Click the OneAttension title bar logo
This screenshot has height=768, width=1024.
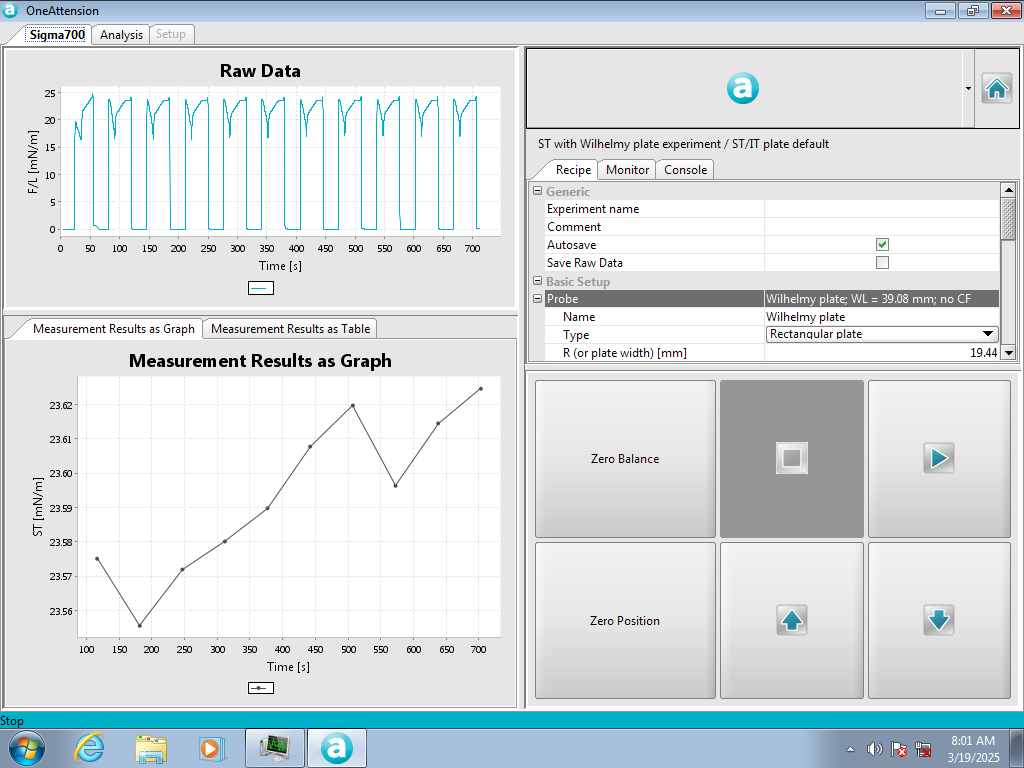[10, 10]
